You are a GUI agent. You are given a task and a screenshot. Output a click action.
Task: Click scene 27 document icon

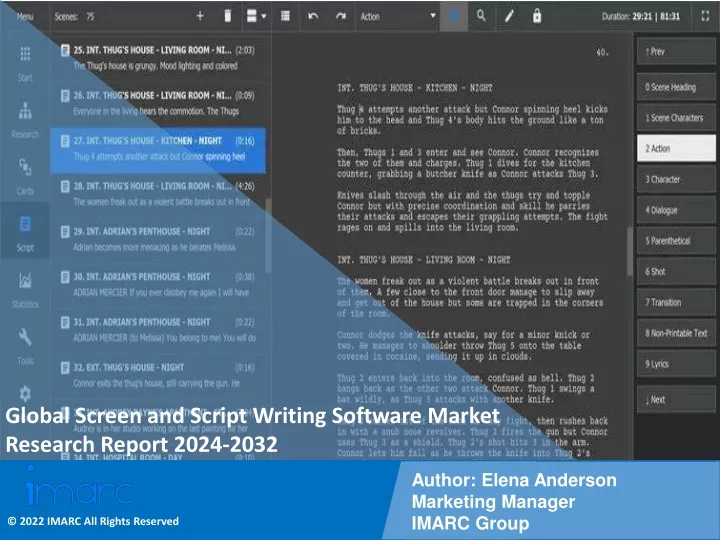[x=65, y=141]
